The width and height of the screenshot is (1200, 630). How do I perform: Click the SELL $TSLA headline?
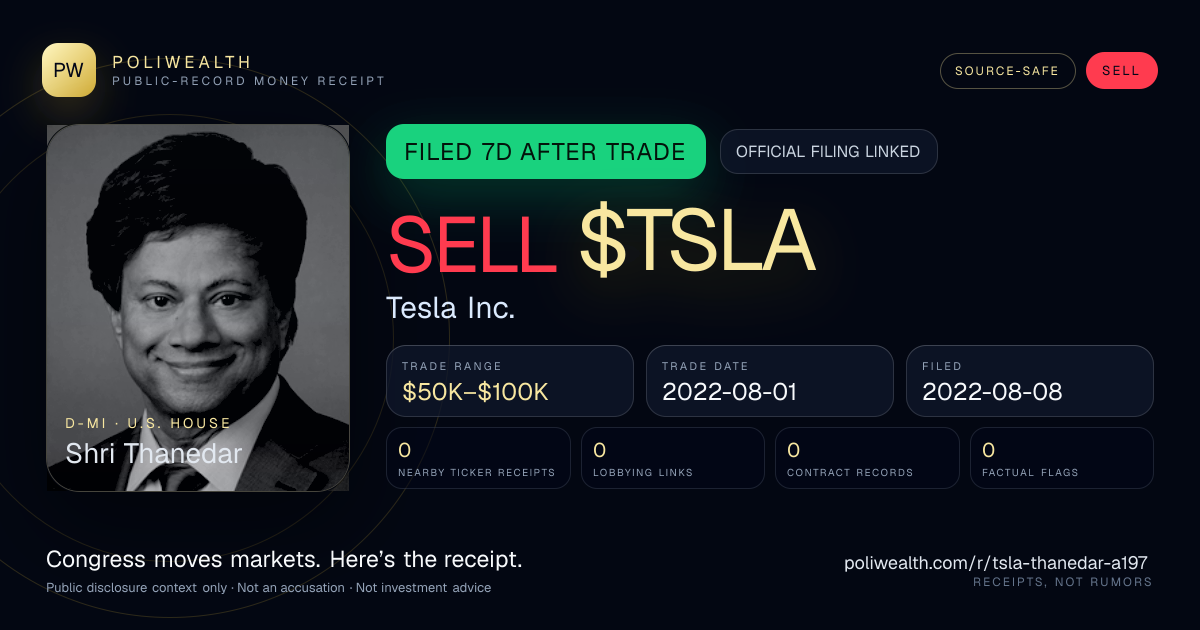click(601, 243)
